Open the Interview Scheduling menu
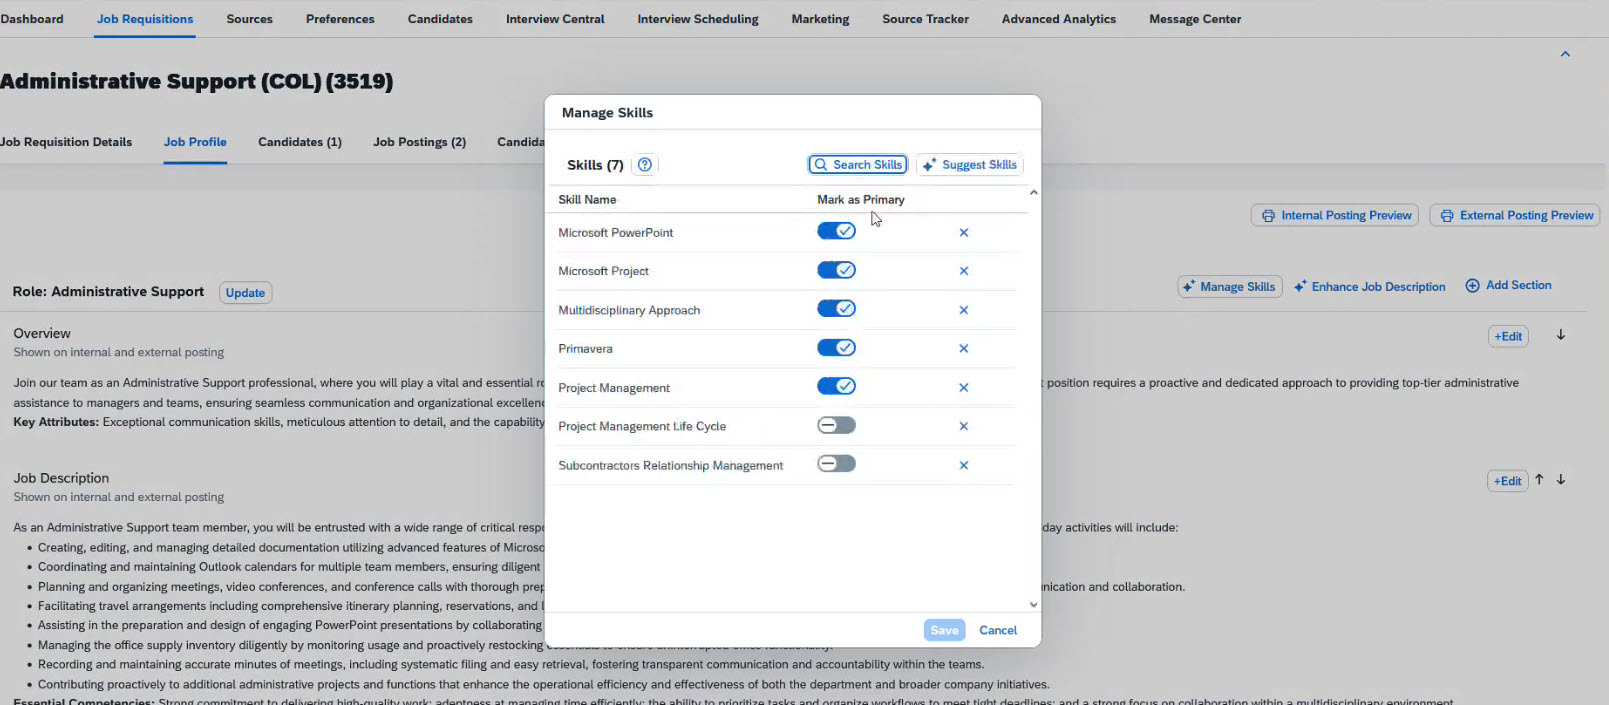Viewport: 1609px width, 705px height. click(x=697, y=19)
